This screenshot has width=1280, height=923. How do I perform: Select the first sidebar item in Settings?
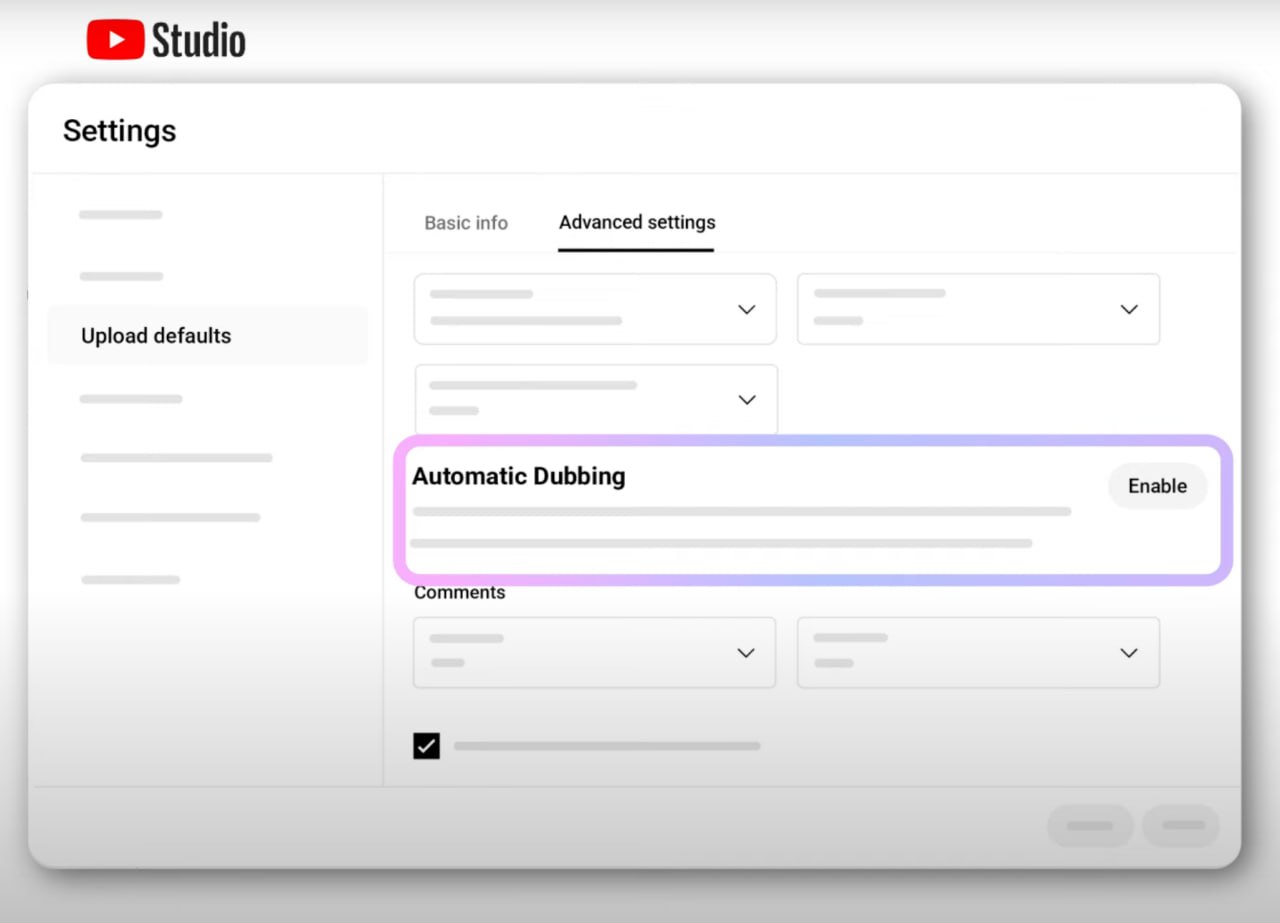click(x=121, y=215)
